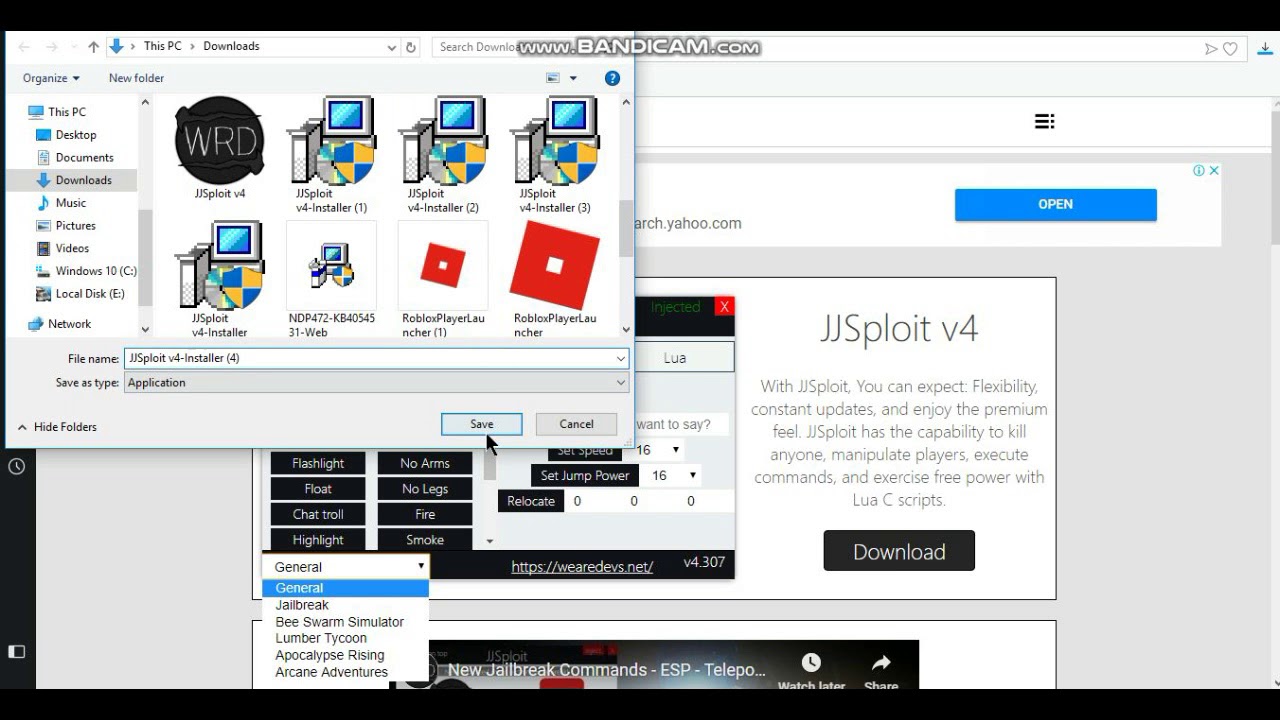Click the blue OPEN ad button
Screen dimensions: 1280x720
[x=1055, y=204]
